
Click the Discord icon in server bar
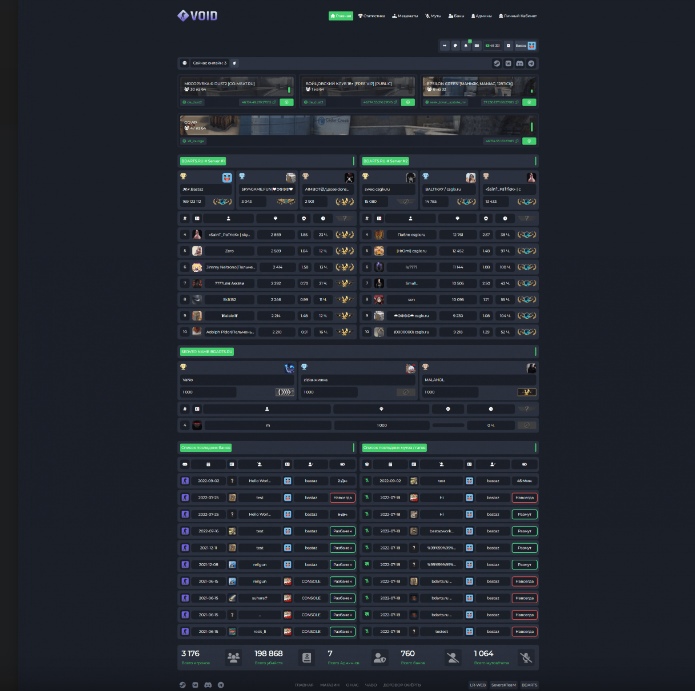pos(519,63)
